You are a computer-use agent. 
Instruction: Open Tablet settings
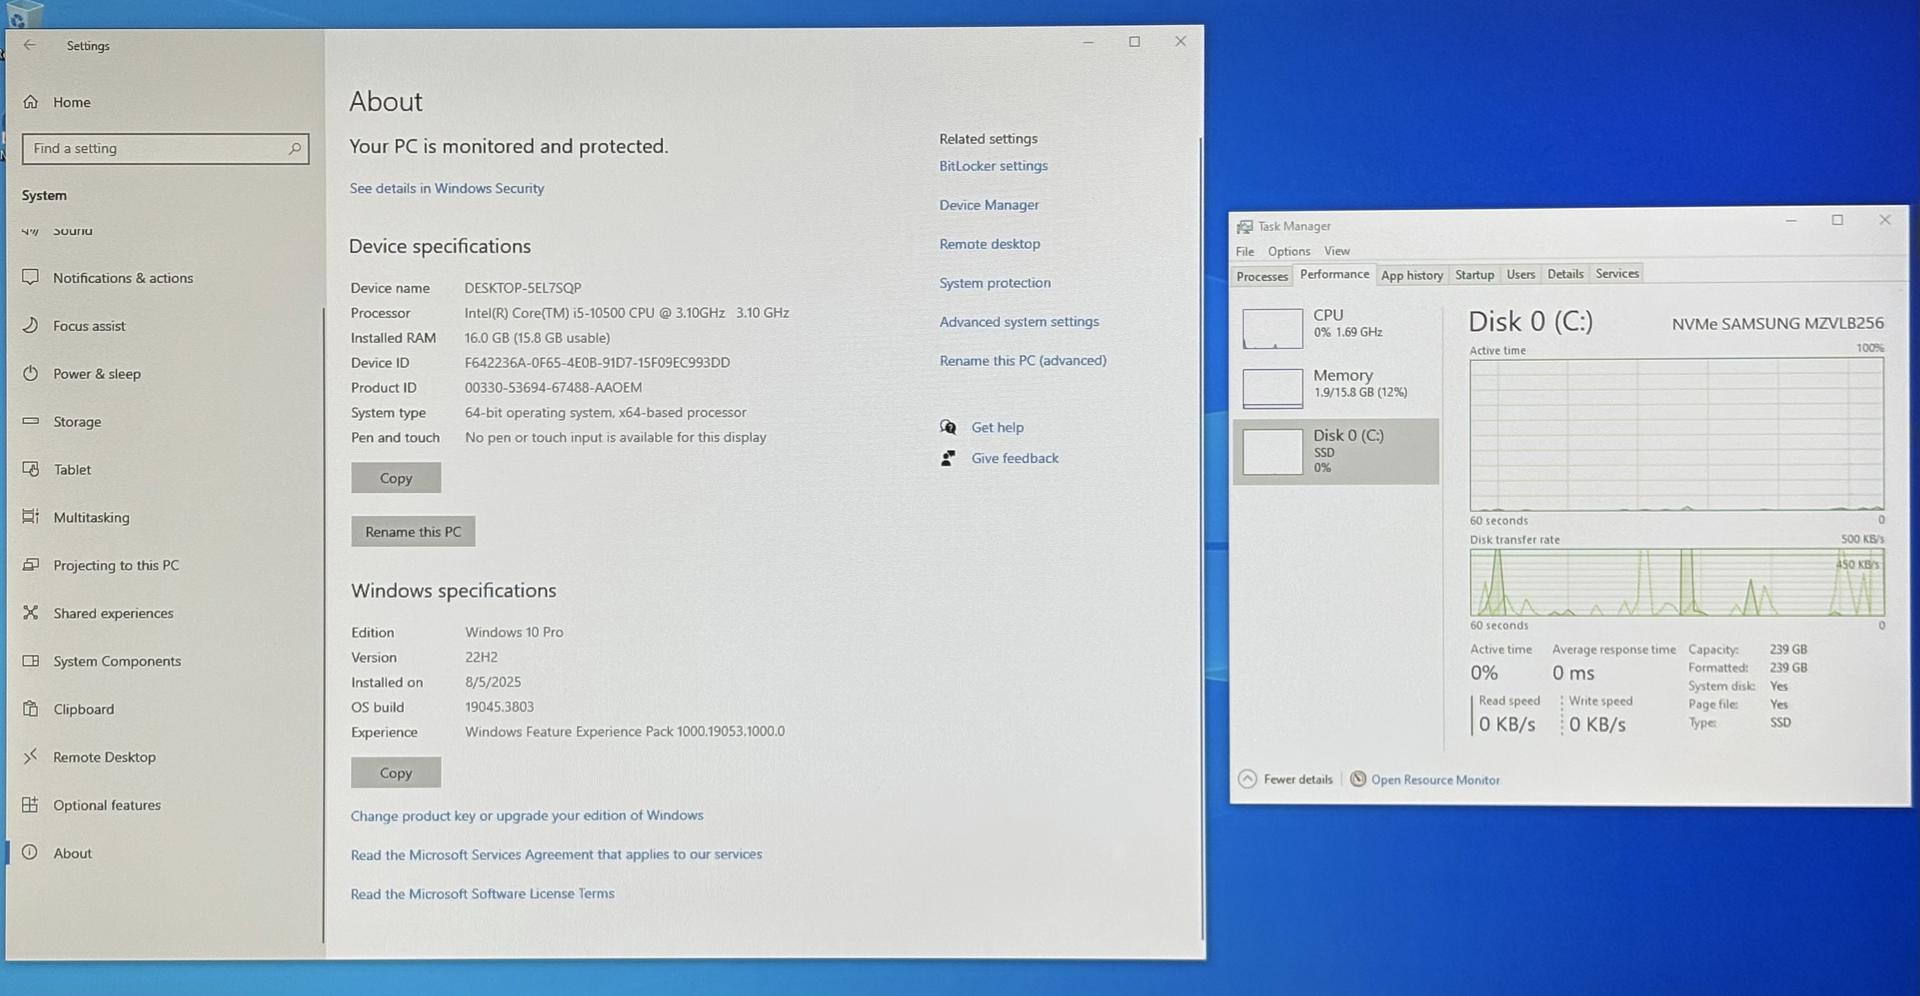tap(71, 470)
